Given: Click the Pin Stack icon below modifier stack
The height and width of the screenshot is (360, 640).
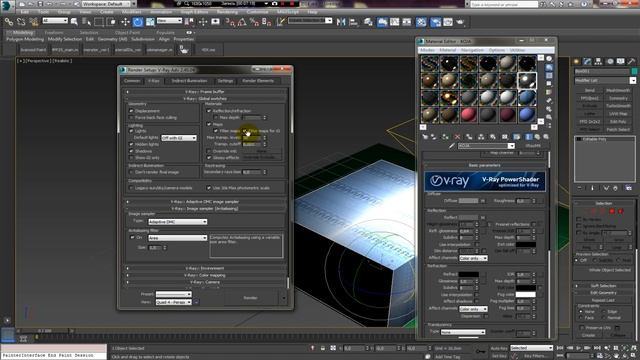Looking at the screenshot, I should 580,188.
